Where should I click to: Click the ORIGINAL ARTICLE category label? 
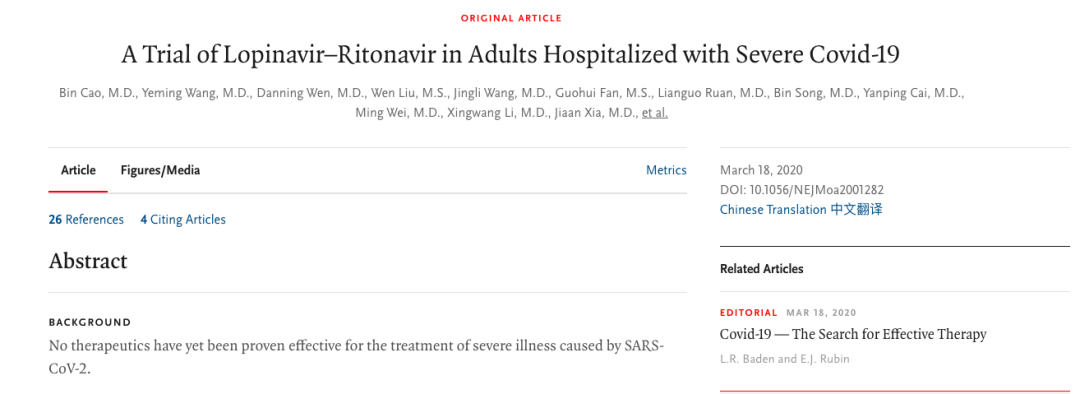pos(511,18)
